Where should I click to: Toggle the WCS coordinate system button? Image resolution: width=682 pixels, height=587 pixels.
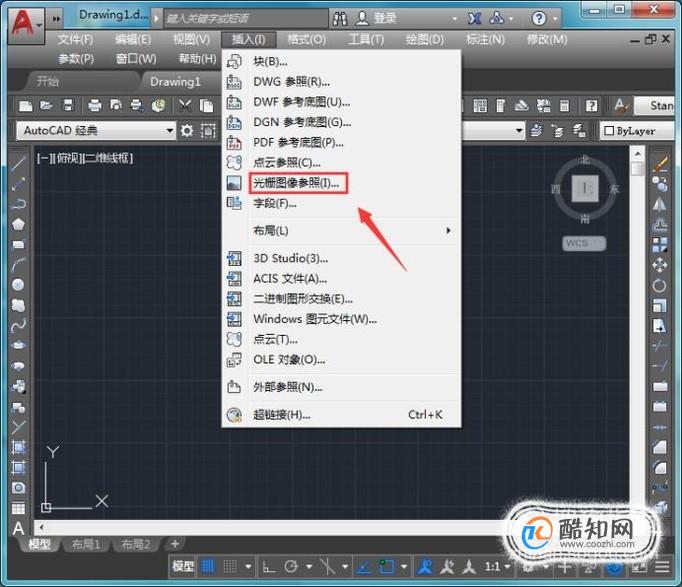584,243
